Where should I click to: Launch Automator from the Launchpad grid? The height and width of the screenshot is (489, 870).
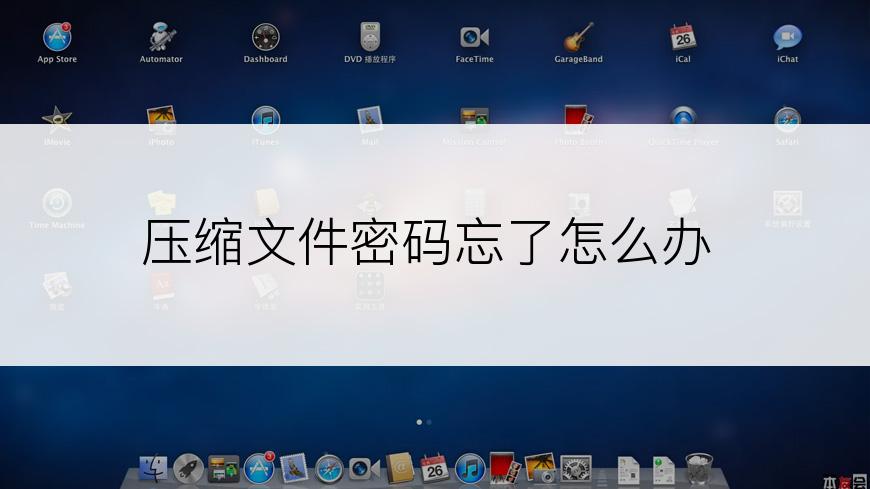point(161,37)
